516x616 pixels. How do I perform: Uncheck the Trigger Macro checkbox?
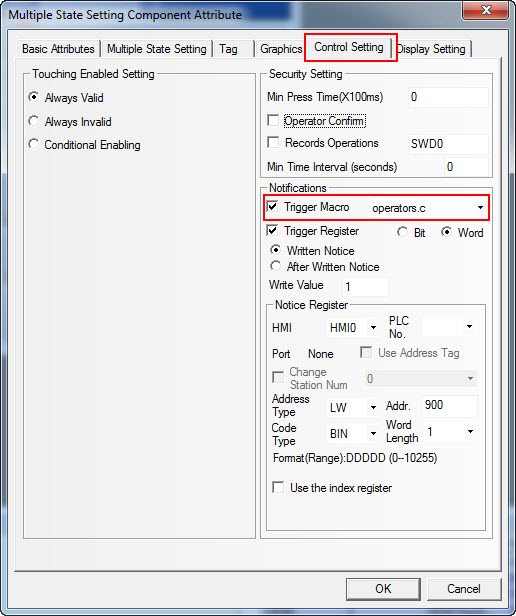(x=272, y=206)
